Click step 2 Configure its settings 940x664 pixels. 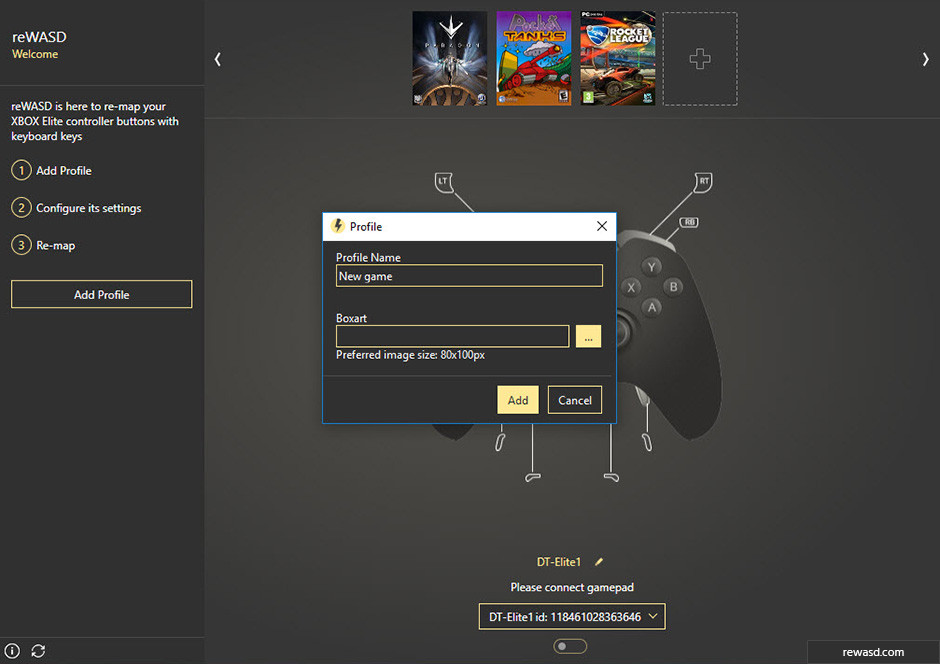point(76,208)
